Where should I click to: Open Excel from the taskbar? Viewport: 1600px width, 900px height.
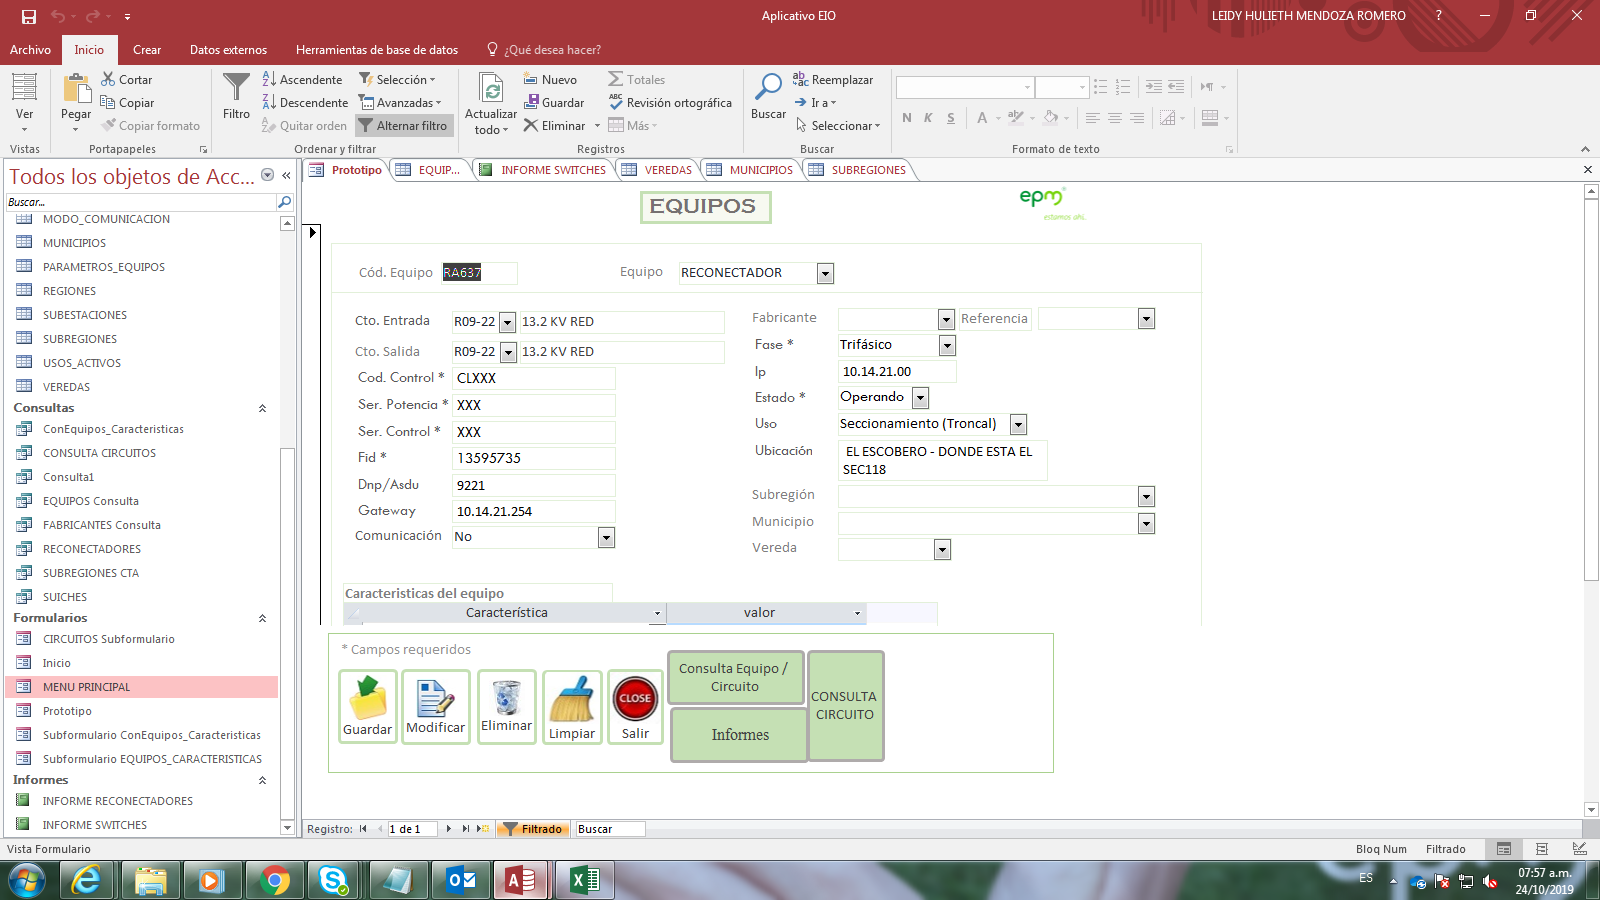coord(586,881)
